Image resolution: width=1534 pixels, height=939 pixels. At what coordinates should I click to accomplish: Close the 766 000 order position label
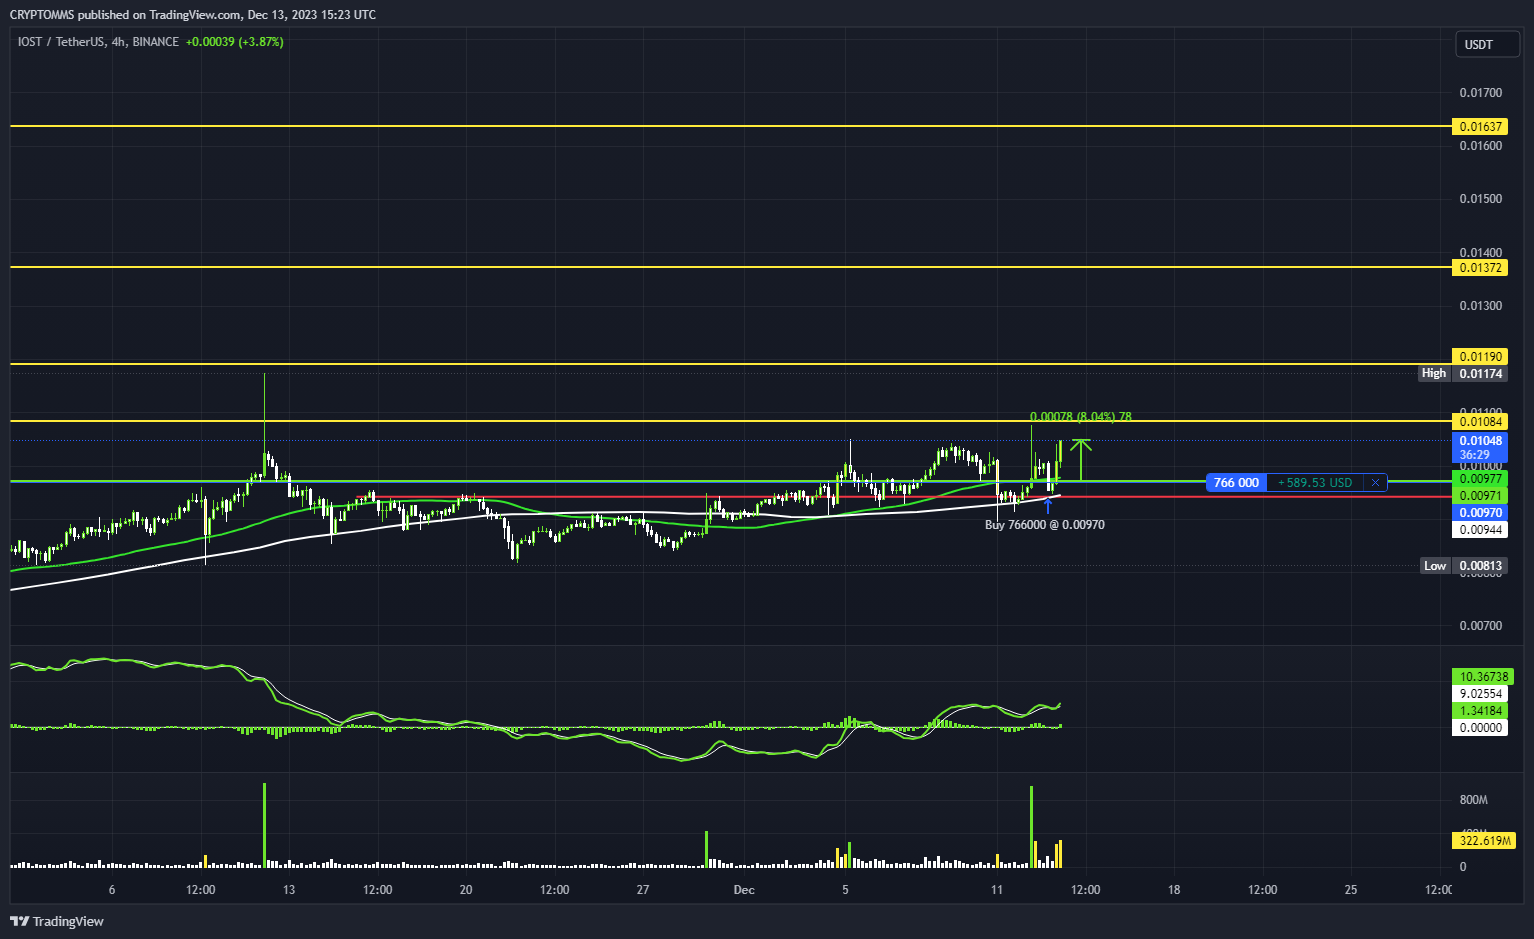(1376, 482)
